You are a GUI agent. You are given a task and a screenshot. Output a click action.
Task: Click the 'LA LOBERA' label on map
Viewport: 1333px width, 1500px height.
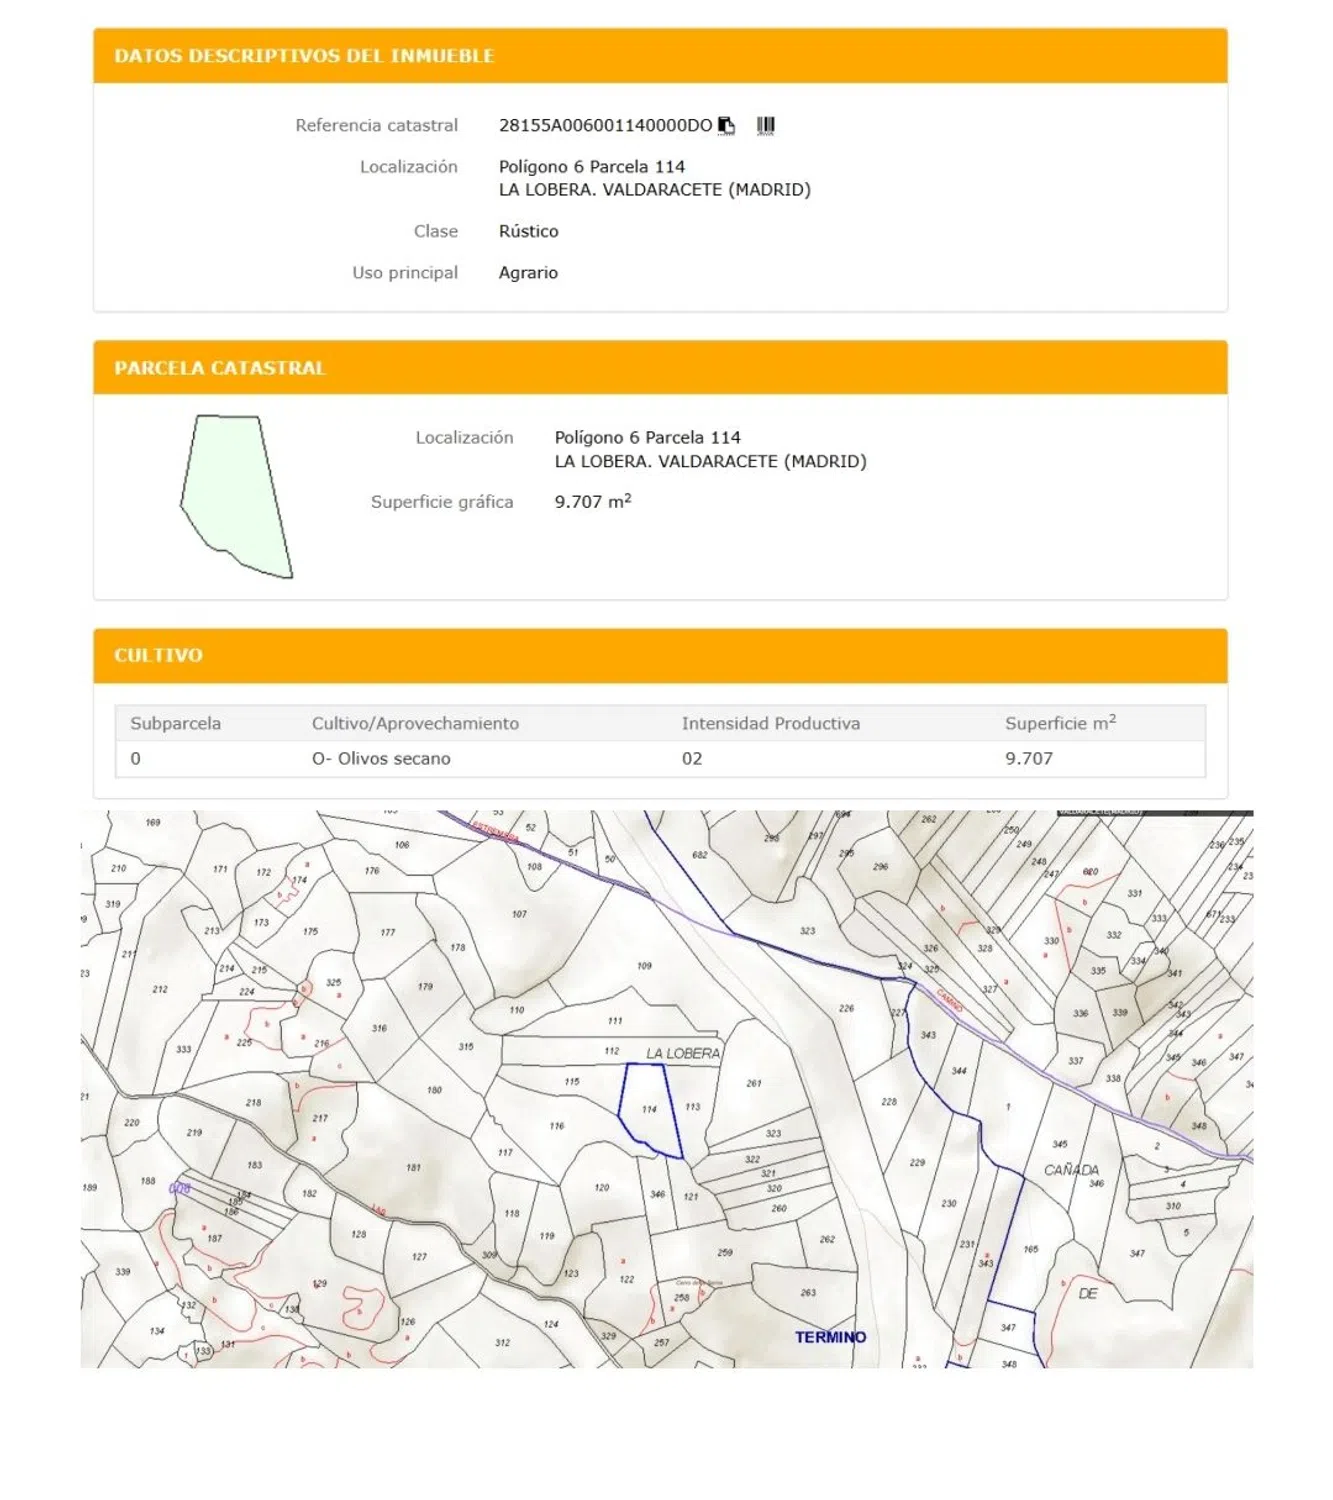[682, 1054]
